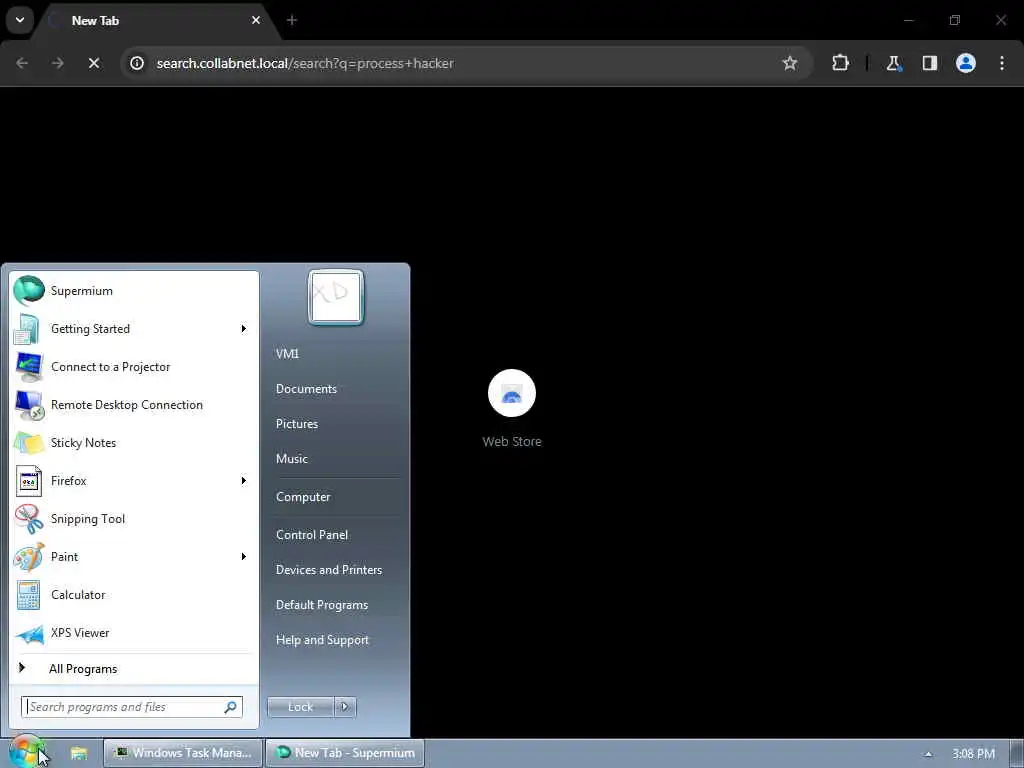Image resolution: width=1024 pixels, height=768 pixels.
Task: Open a new browser tab
Action: [292, 20]
